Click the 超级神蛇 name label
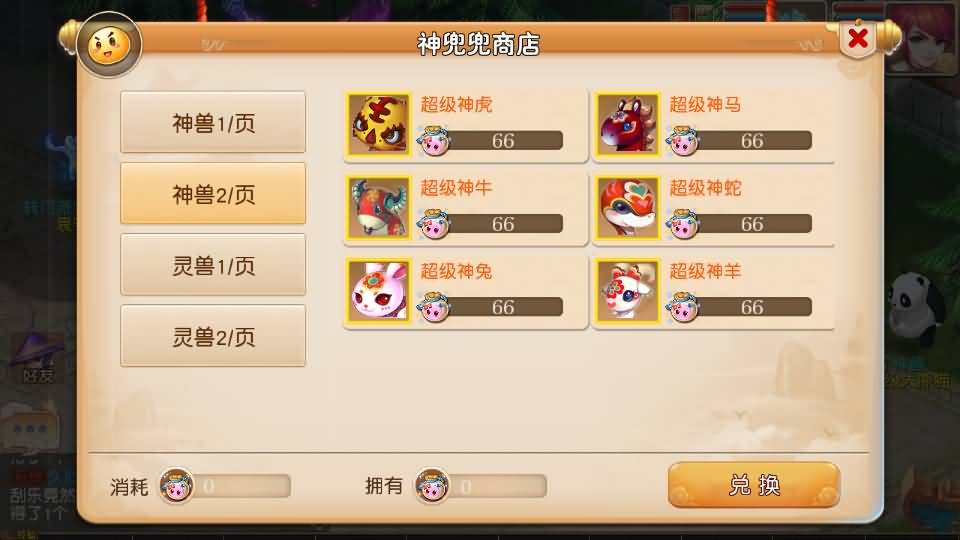 [705, 188]
